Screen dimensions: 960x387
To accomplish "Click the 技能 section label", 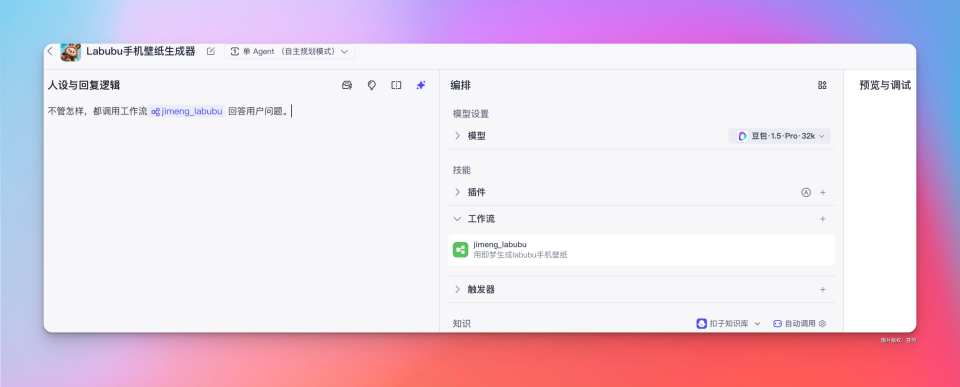I will [462, 170].
